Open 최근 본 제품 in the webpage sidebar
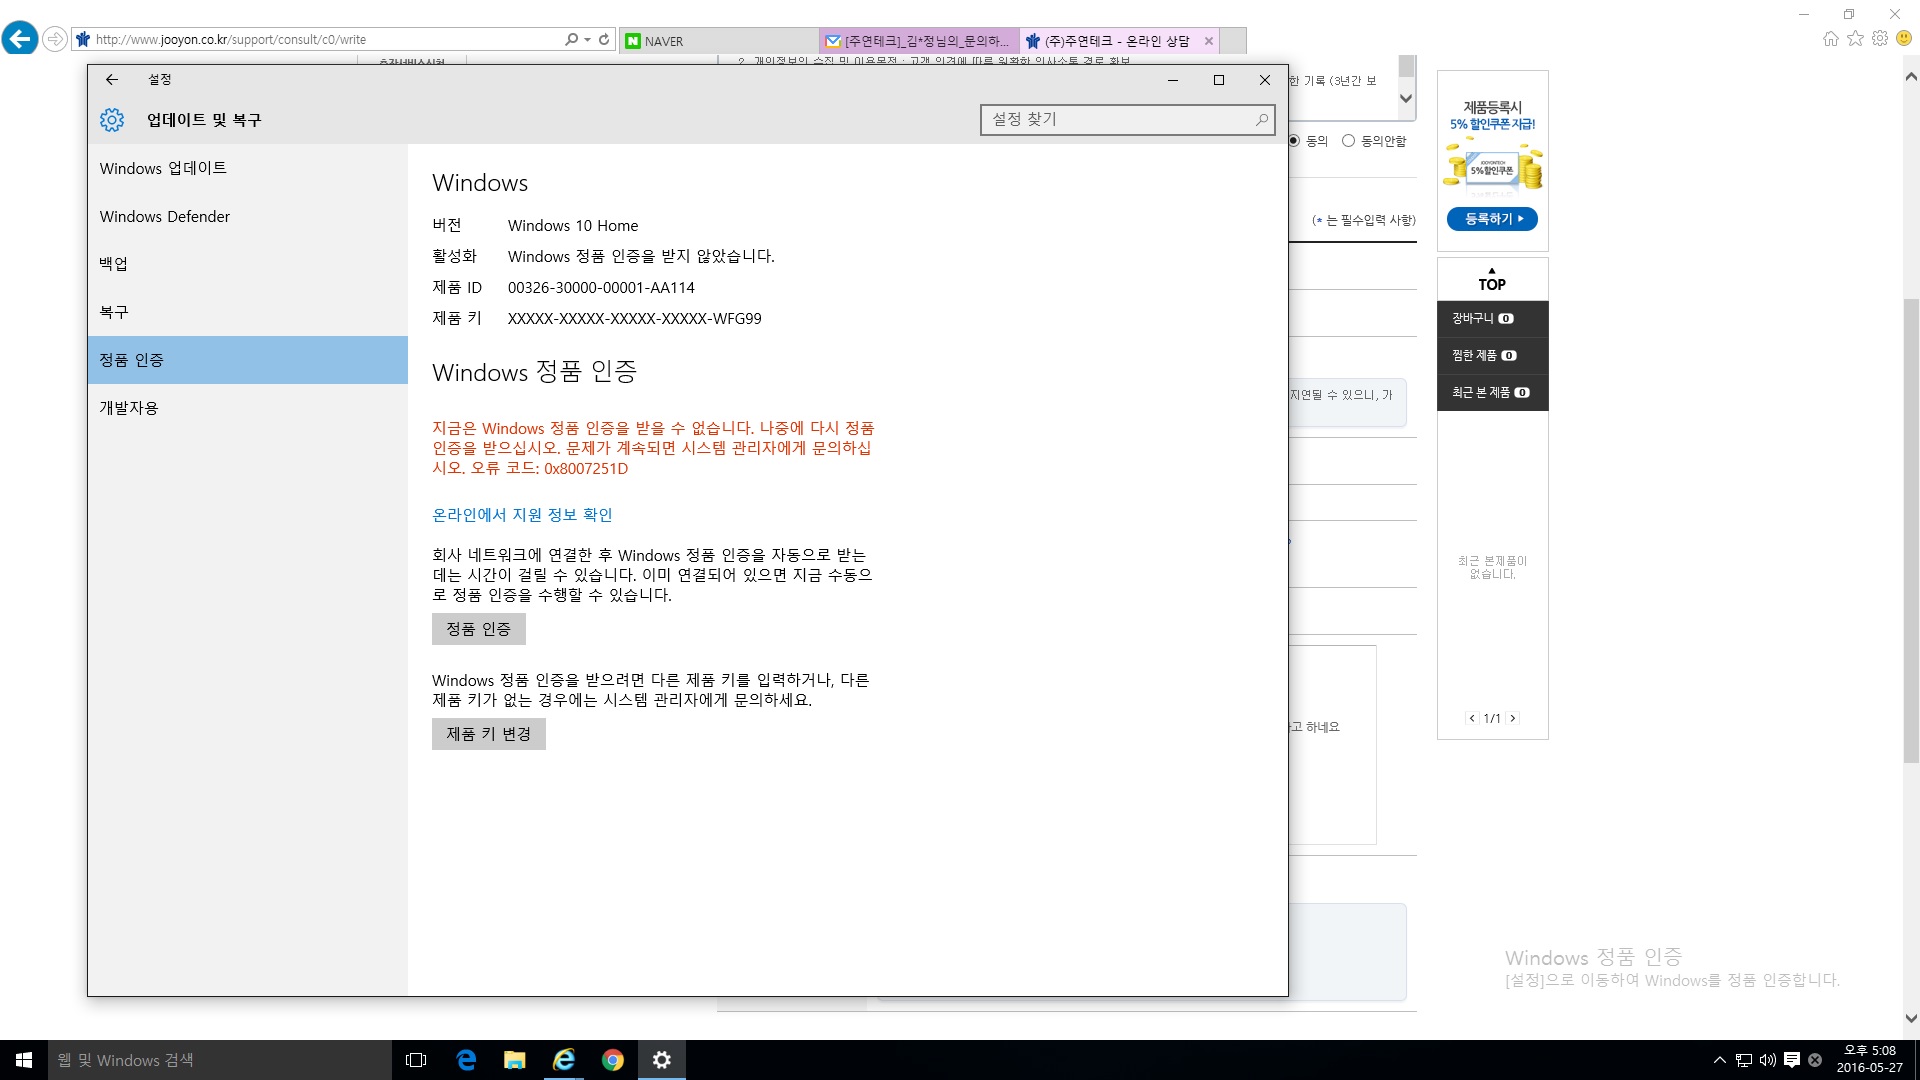Viewport: 1920px width, 1080px height. pyautogui.click(x=1492, y=393)
